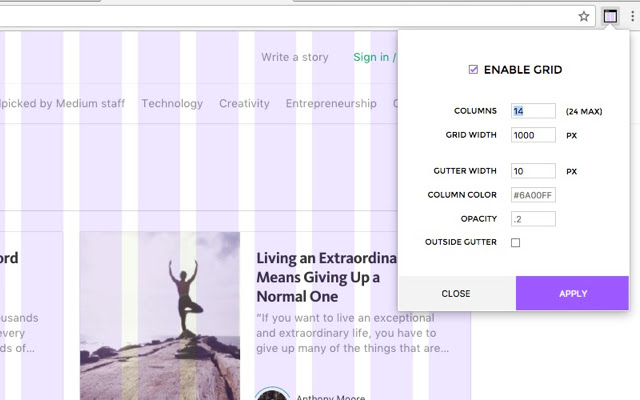Click the Gutter Width input field

click(x=533, y=171)
